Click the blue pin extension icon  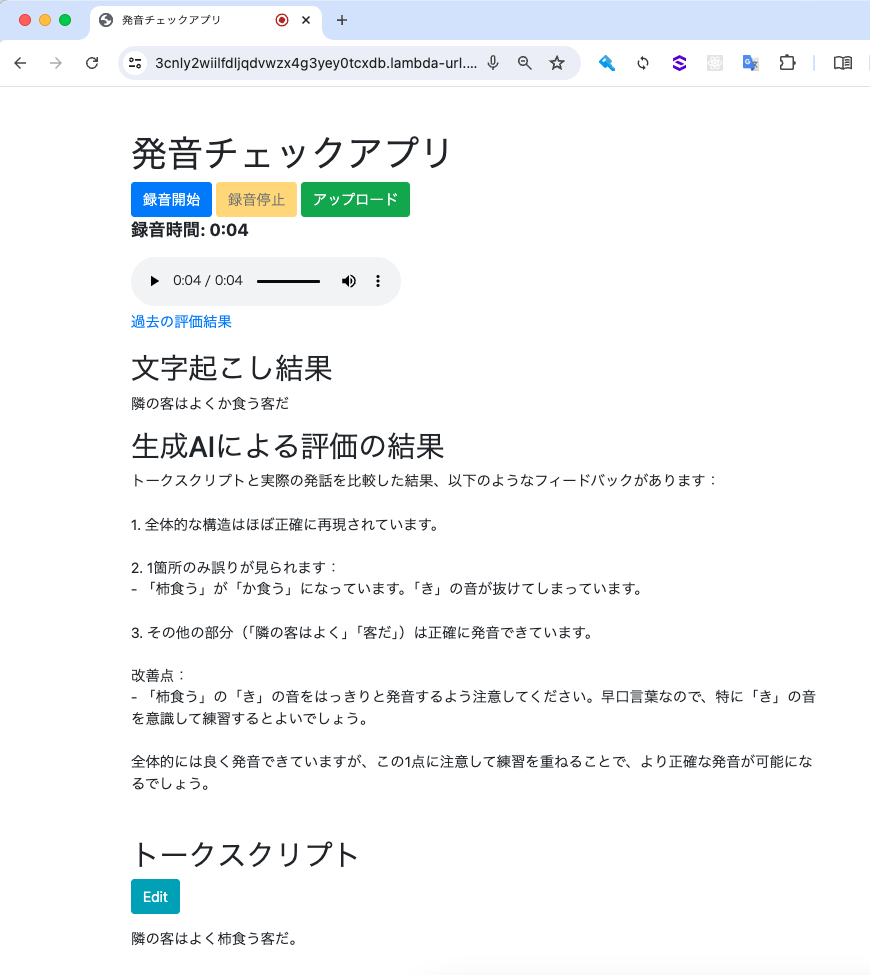607,63
